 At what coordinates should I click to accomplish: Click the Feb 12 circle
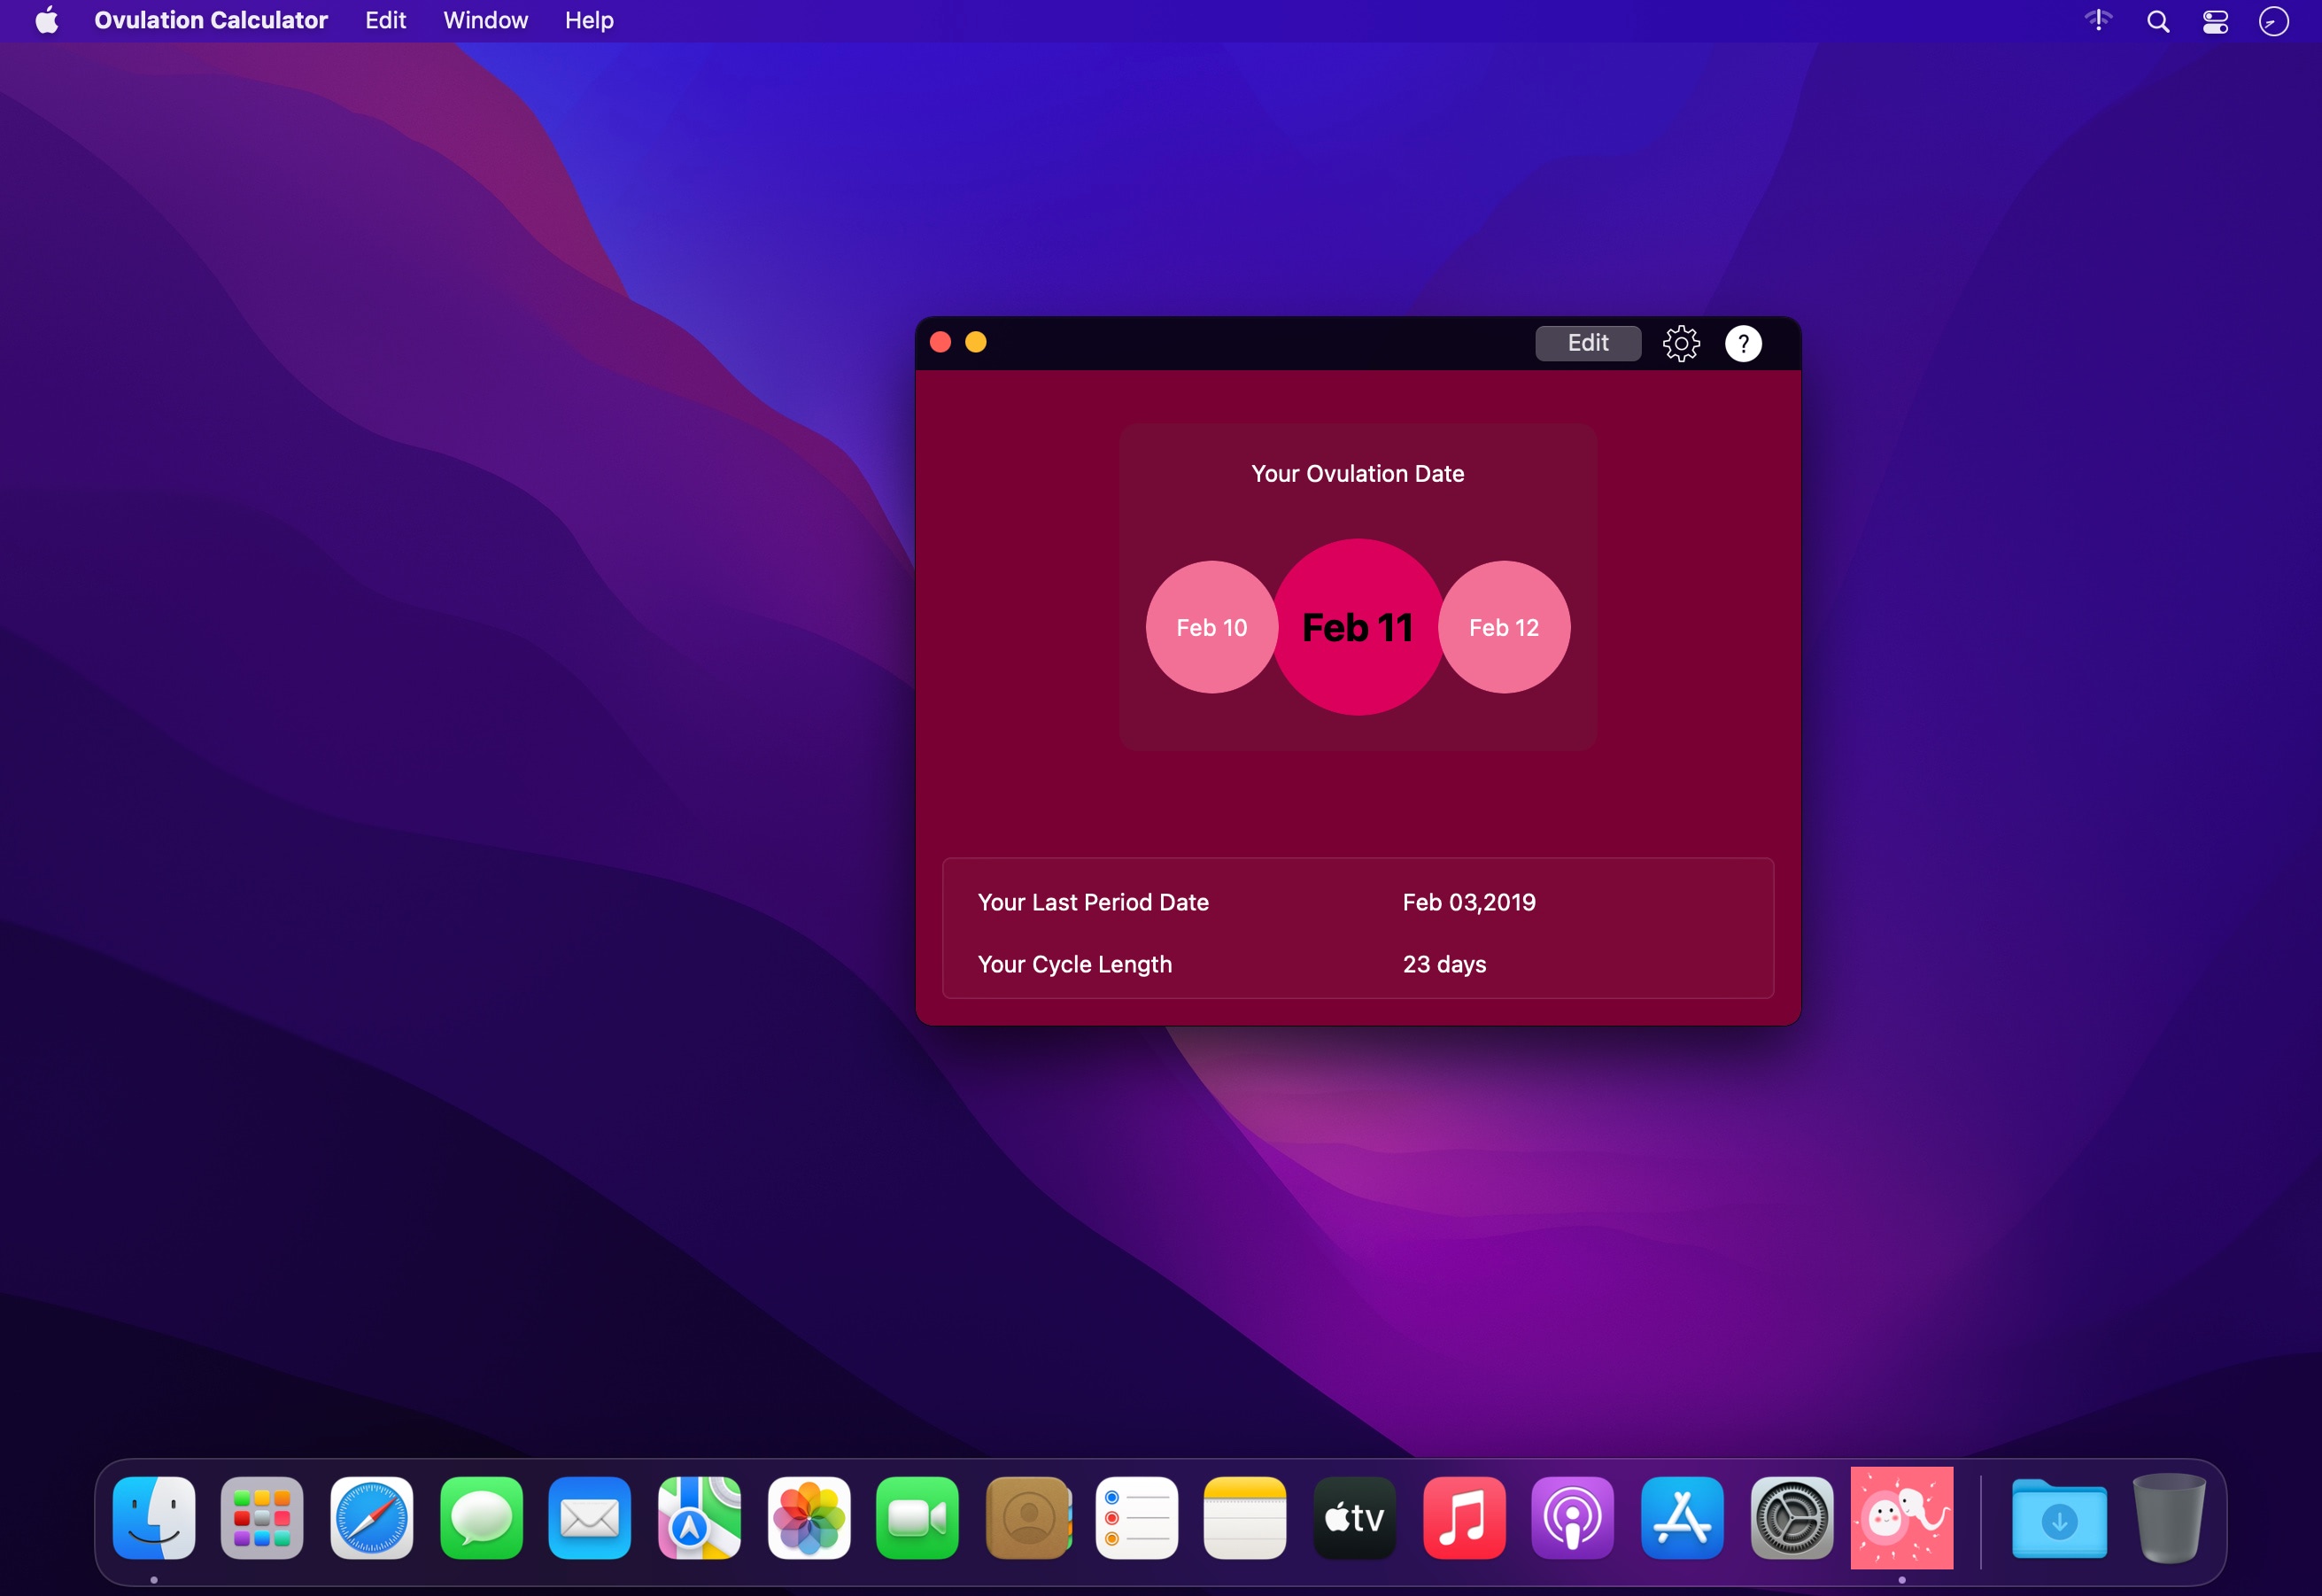[x=1503, y=627]
